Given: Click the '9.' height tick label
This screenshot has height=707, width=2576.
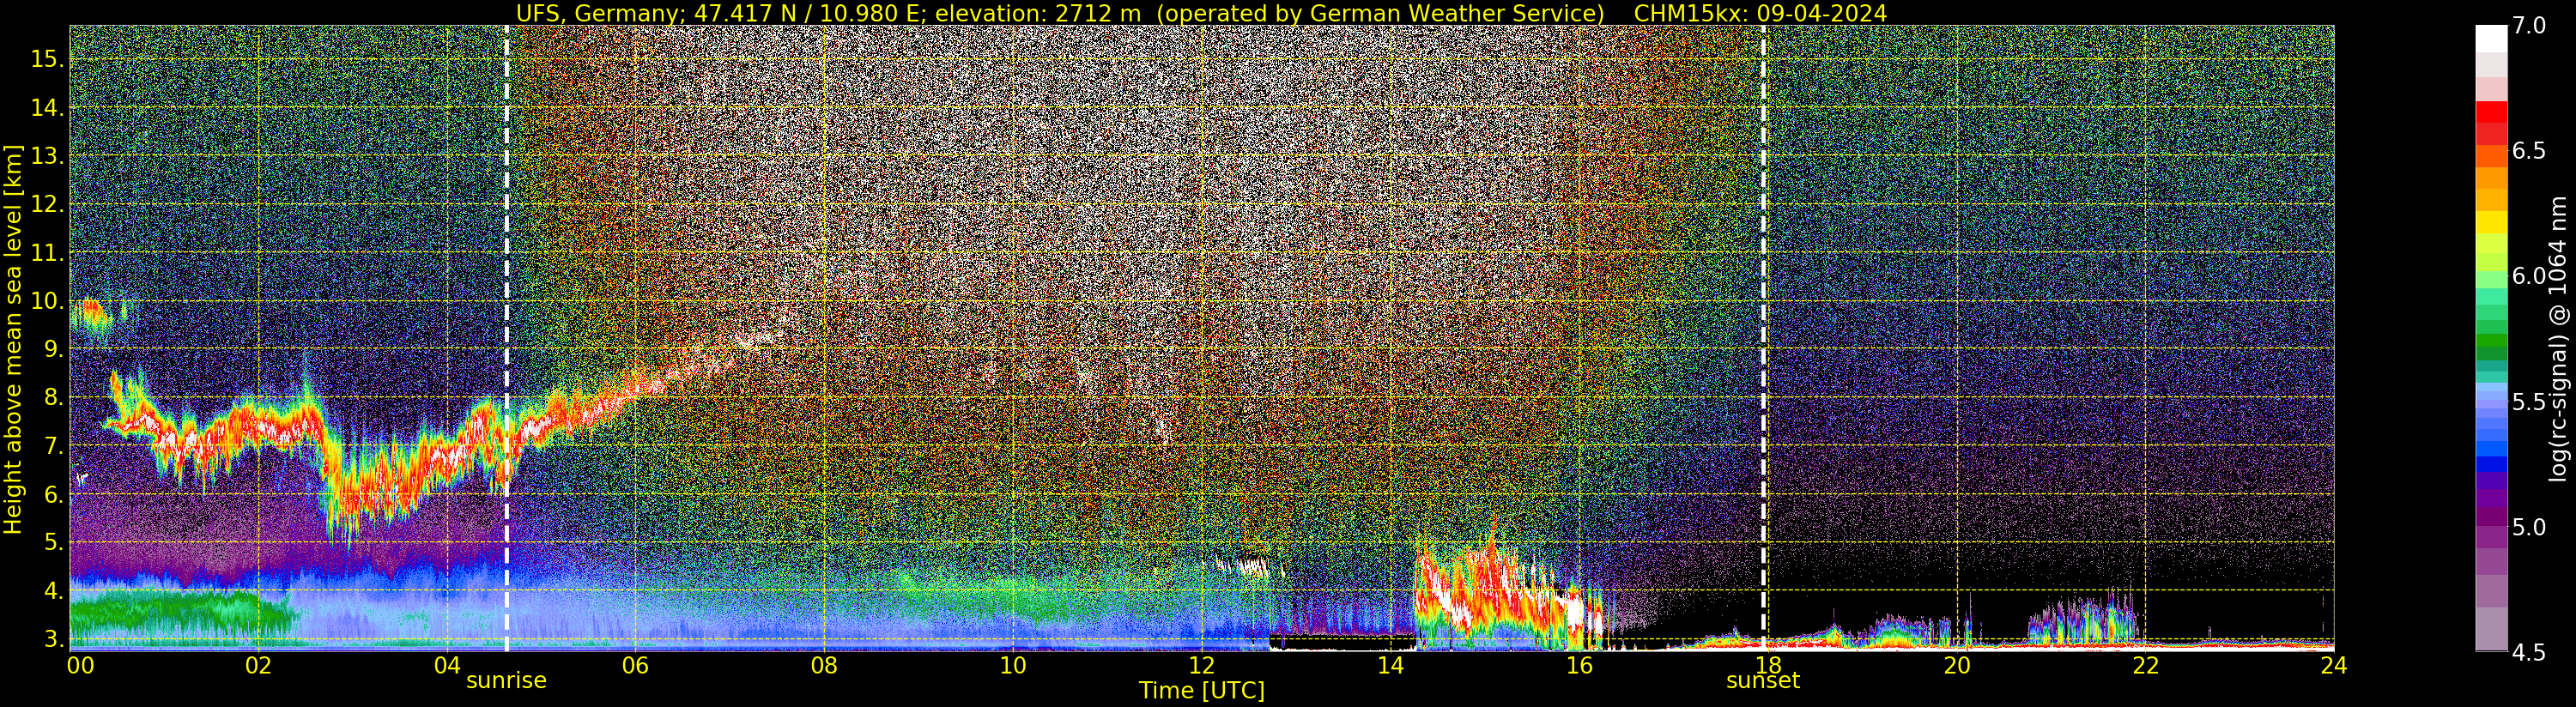Looking at the screenshot, I should pos(53,350).
